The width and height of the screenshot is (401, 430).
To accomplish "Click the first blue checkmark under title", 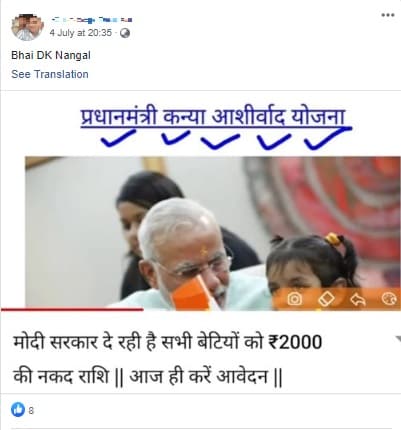I will 118,138.
